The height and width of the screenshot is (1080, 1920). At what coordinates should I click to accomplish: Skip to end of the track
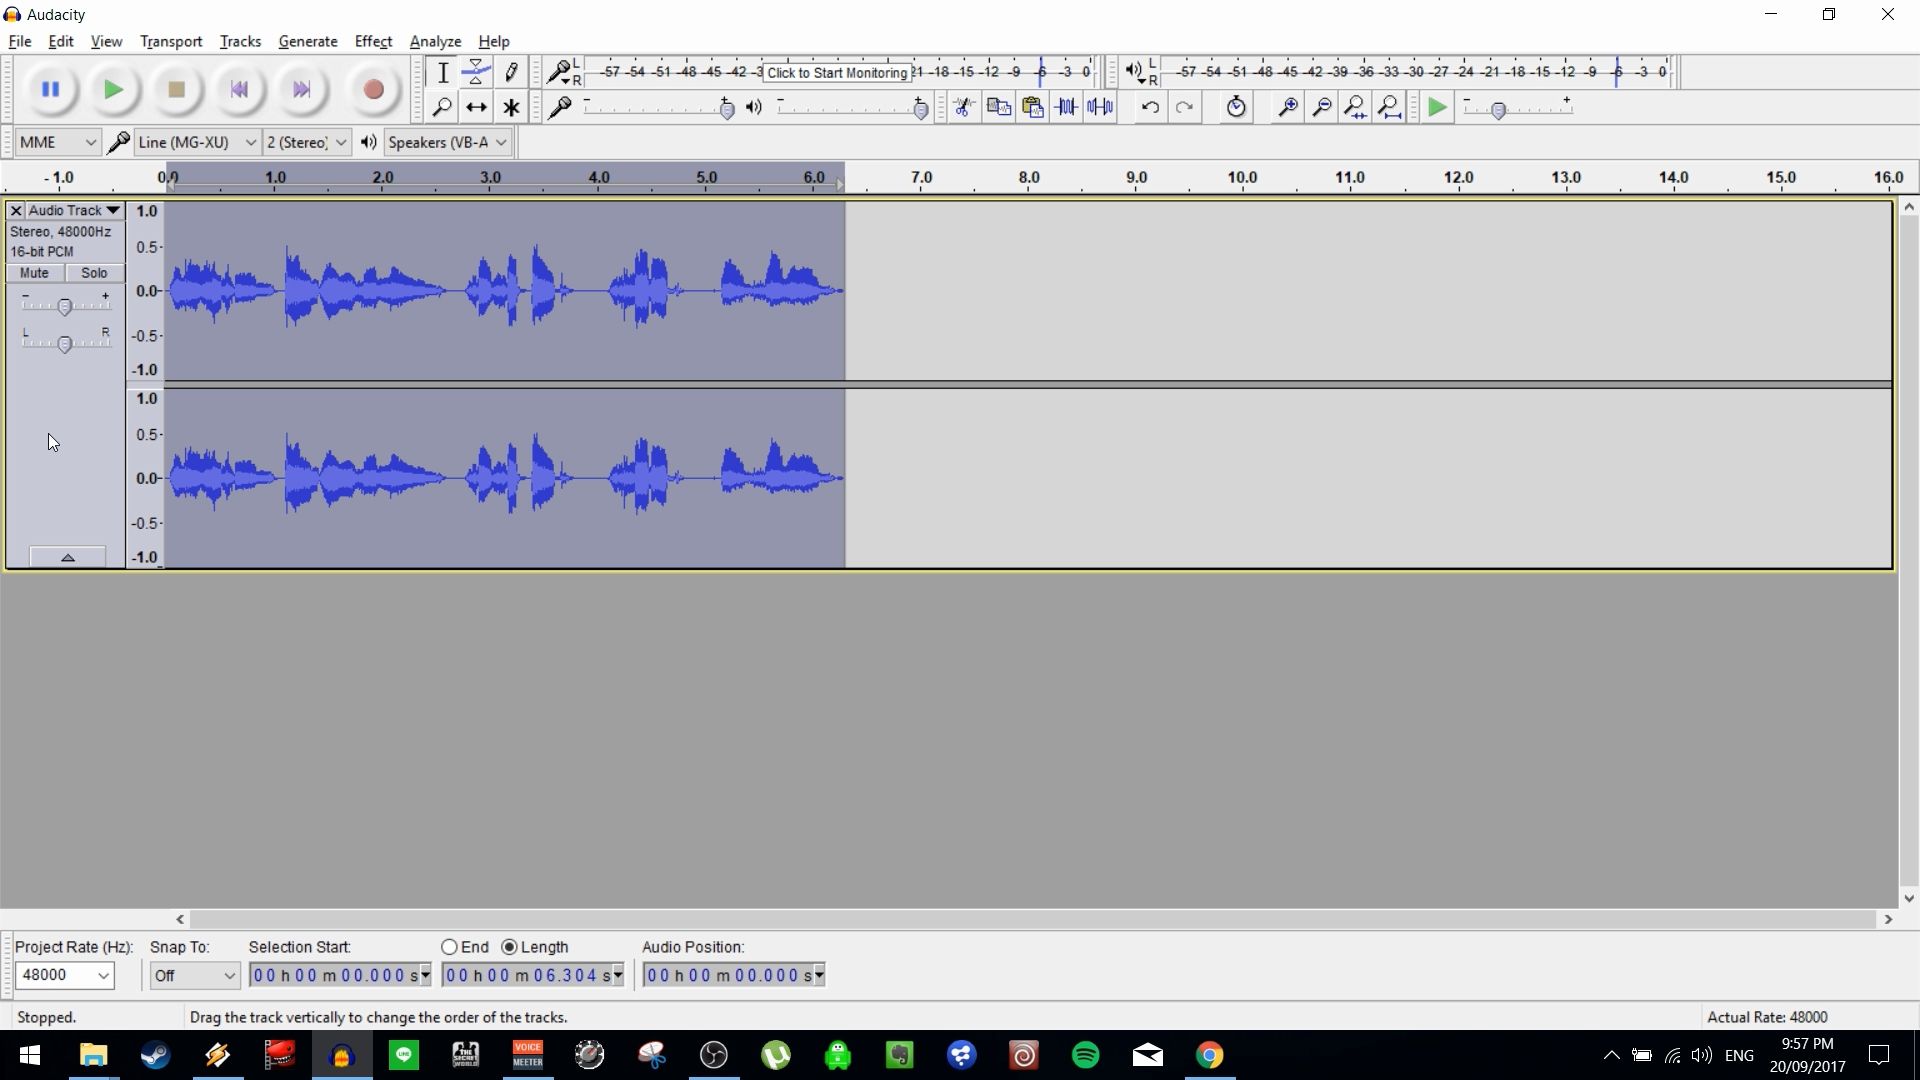[302, 90]
